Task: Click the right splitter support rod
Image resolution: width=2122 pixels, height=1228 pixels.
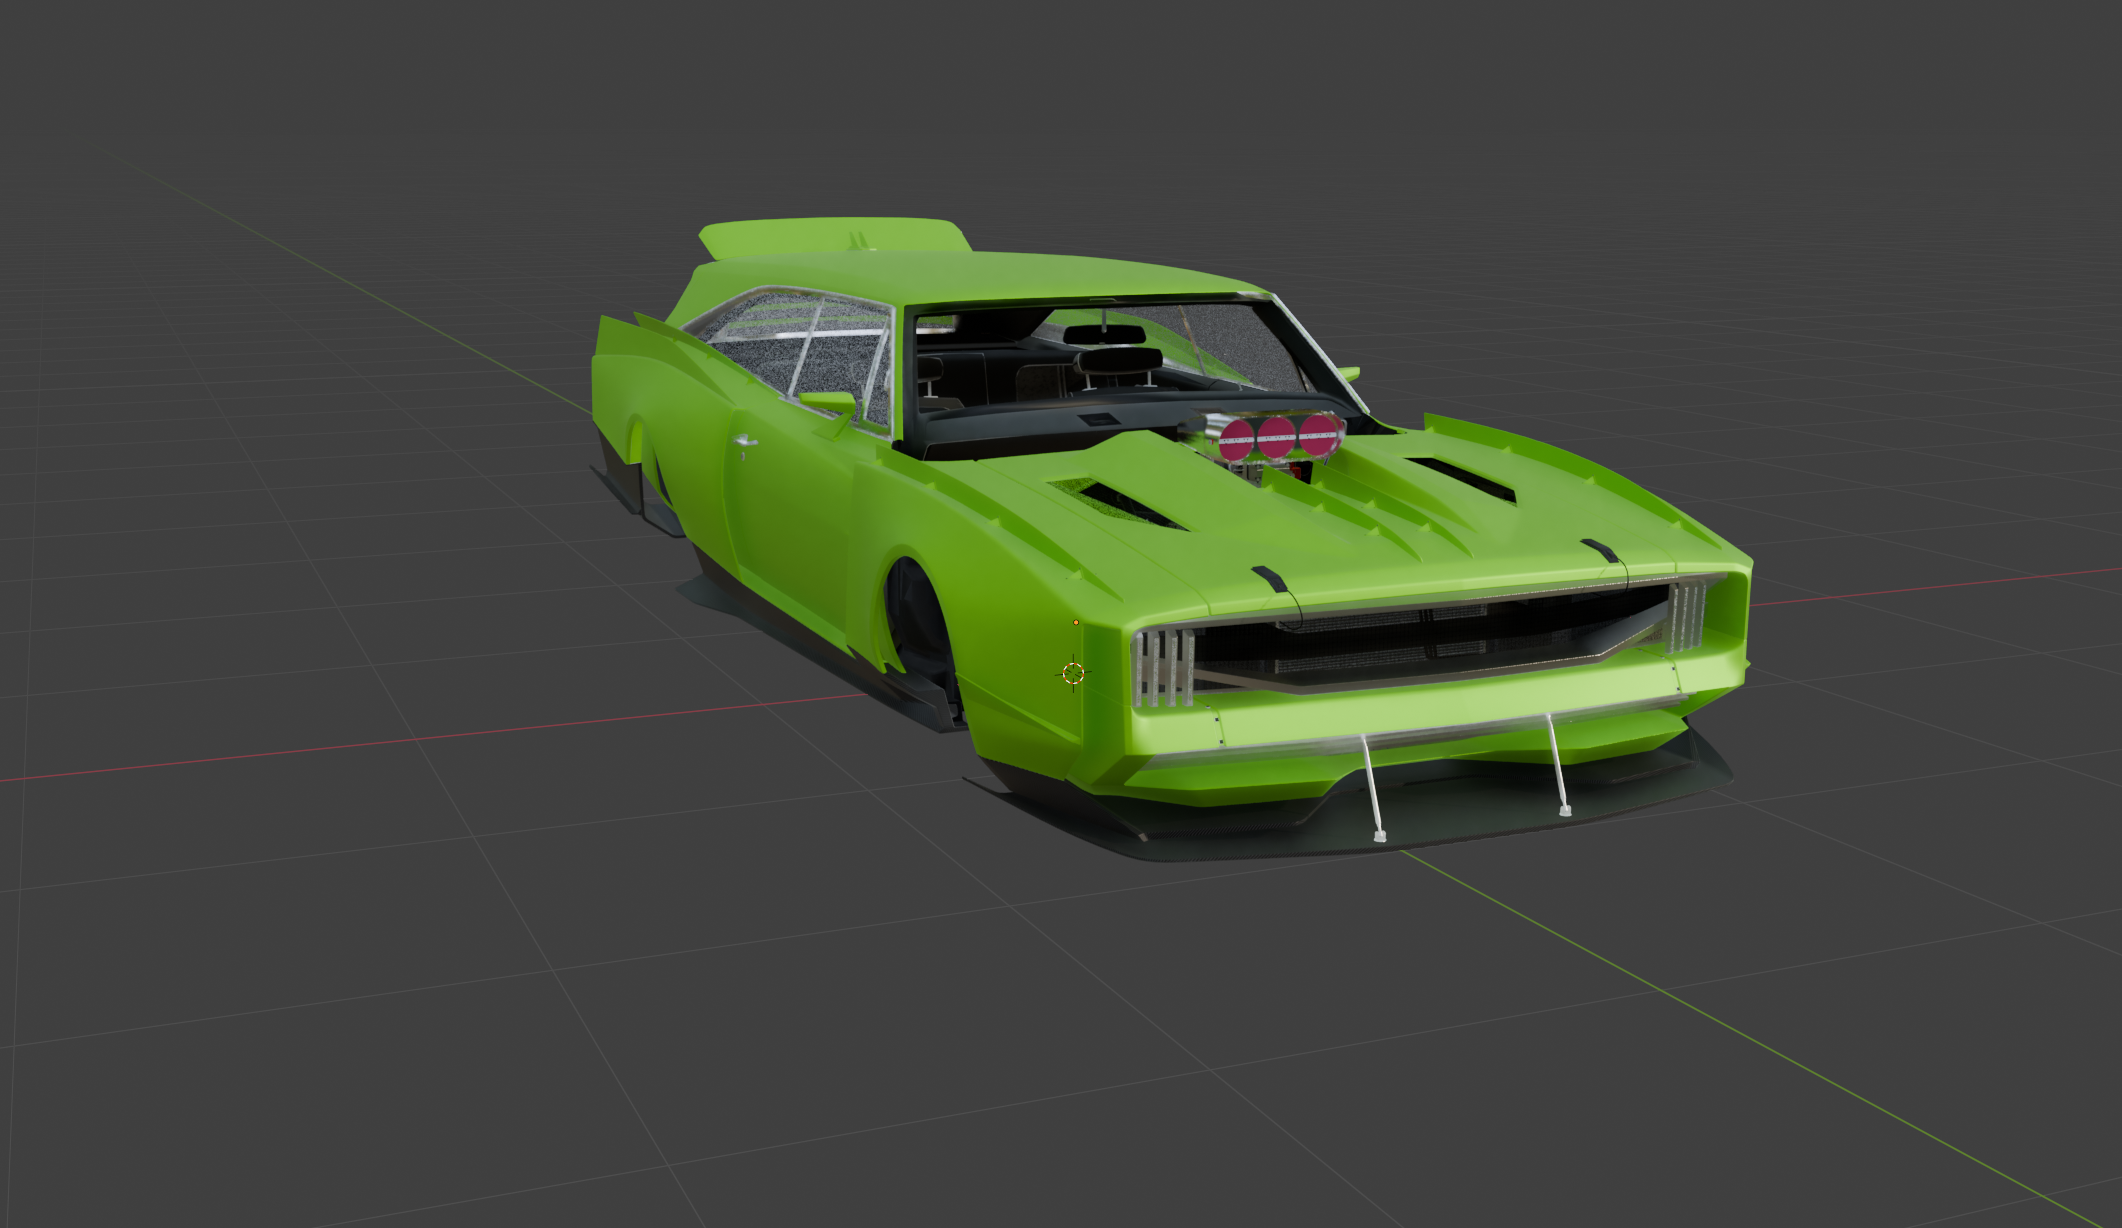Action: point(1557,763)
